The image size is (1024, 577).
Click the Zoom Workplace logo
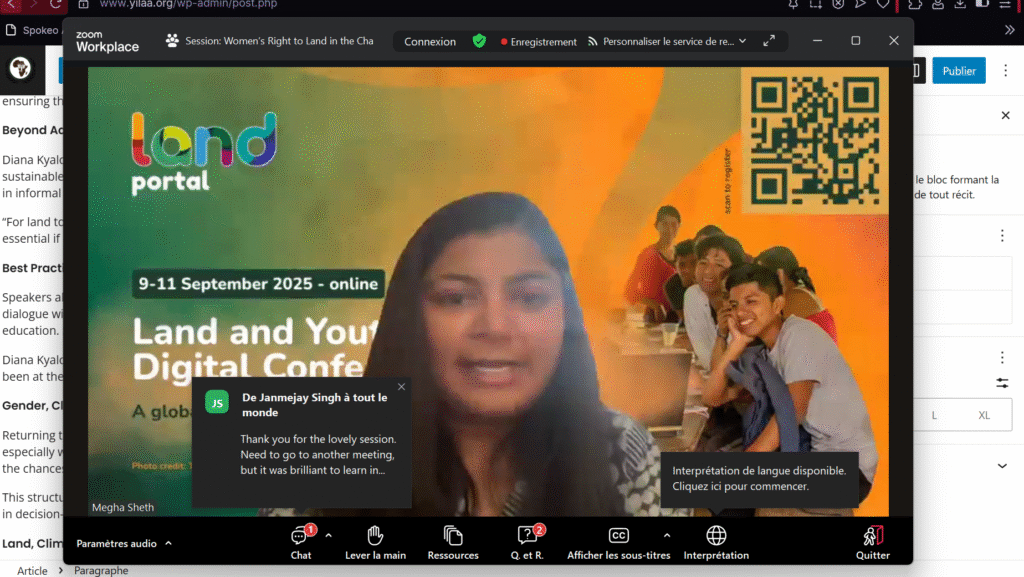[x=107, y=41]
